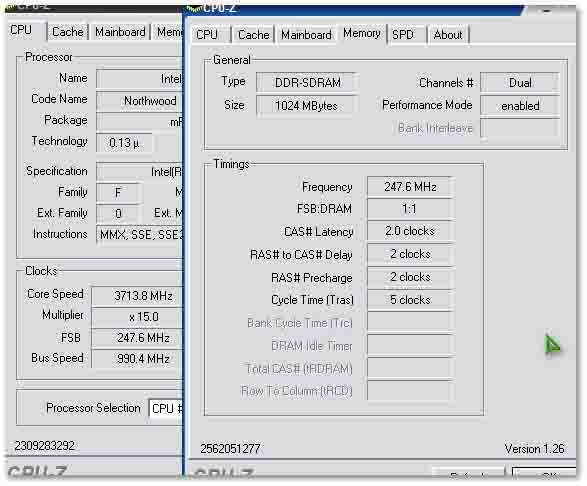Click the memory Frequency field showing 247.6 MHz
This screenshot has width=587, height=486.
[410, 186]
